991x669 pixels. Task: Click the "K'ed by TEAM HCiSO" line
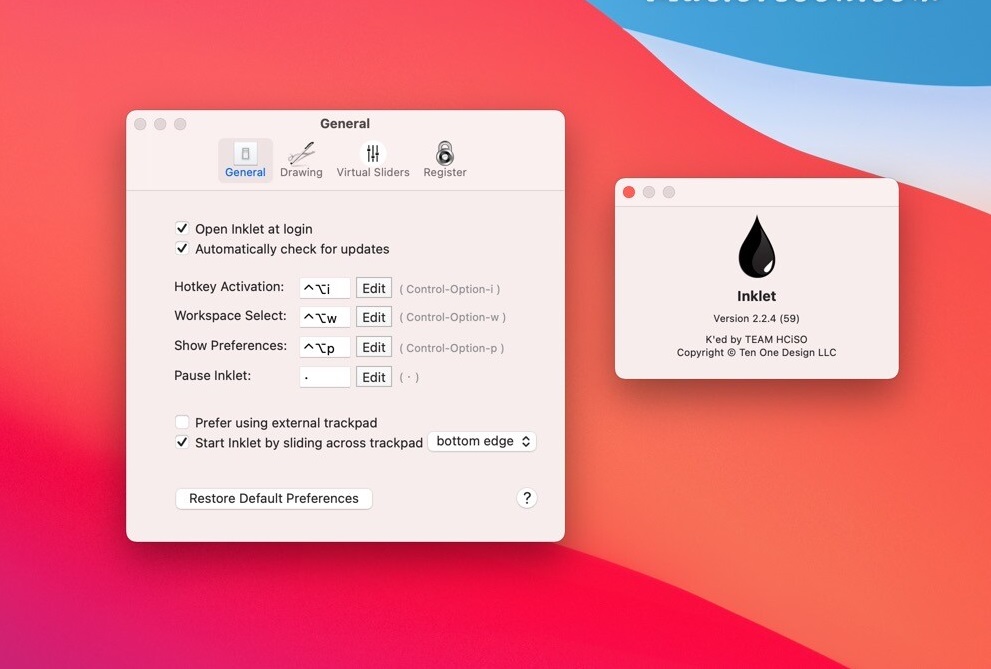coord(757,339)
